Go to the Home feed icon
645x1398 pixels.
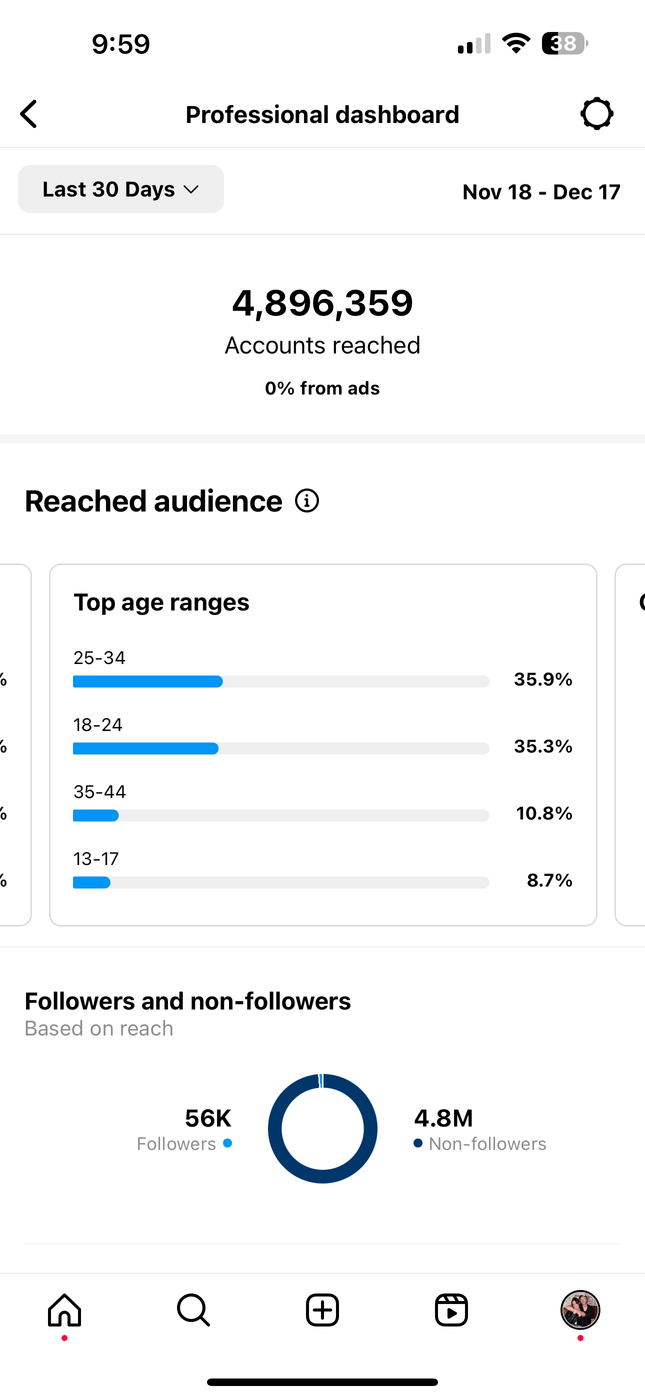click(x=65, y=1309)
